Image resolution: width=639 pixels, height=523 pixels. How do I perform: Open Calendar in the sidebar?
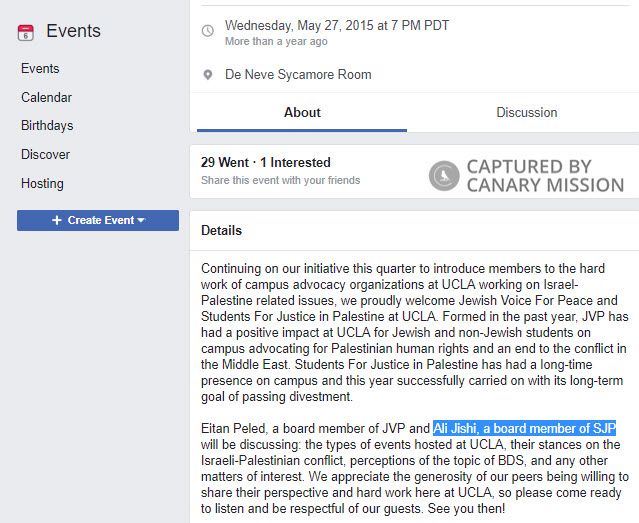pos(46,97)
